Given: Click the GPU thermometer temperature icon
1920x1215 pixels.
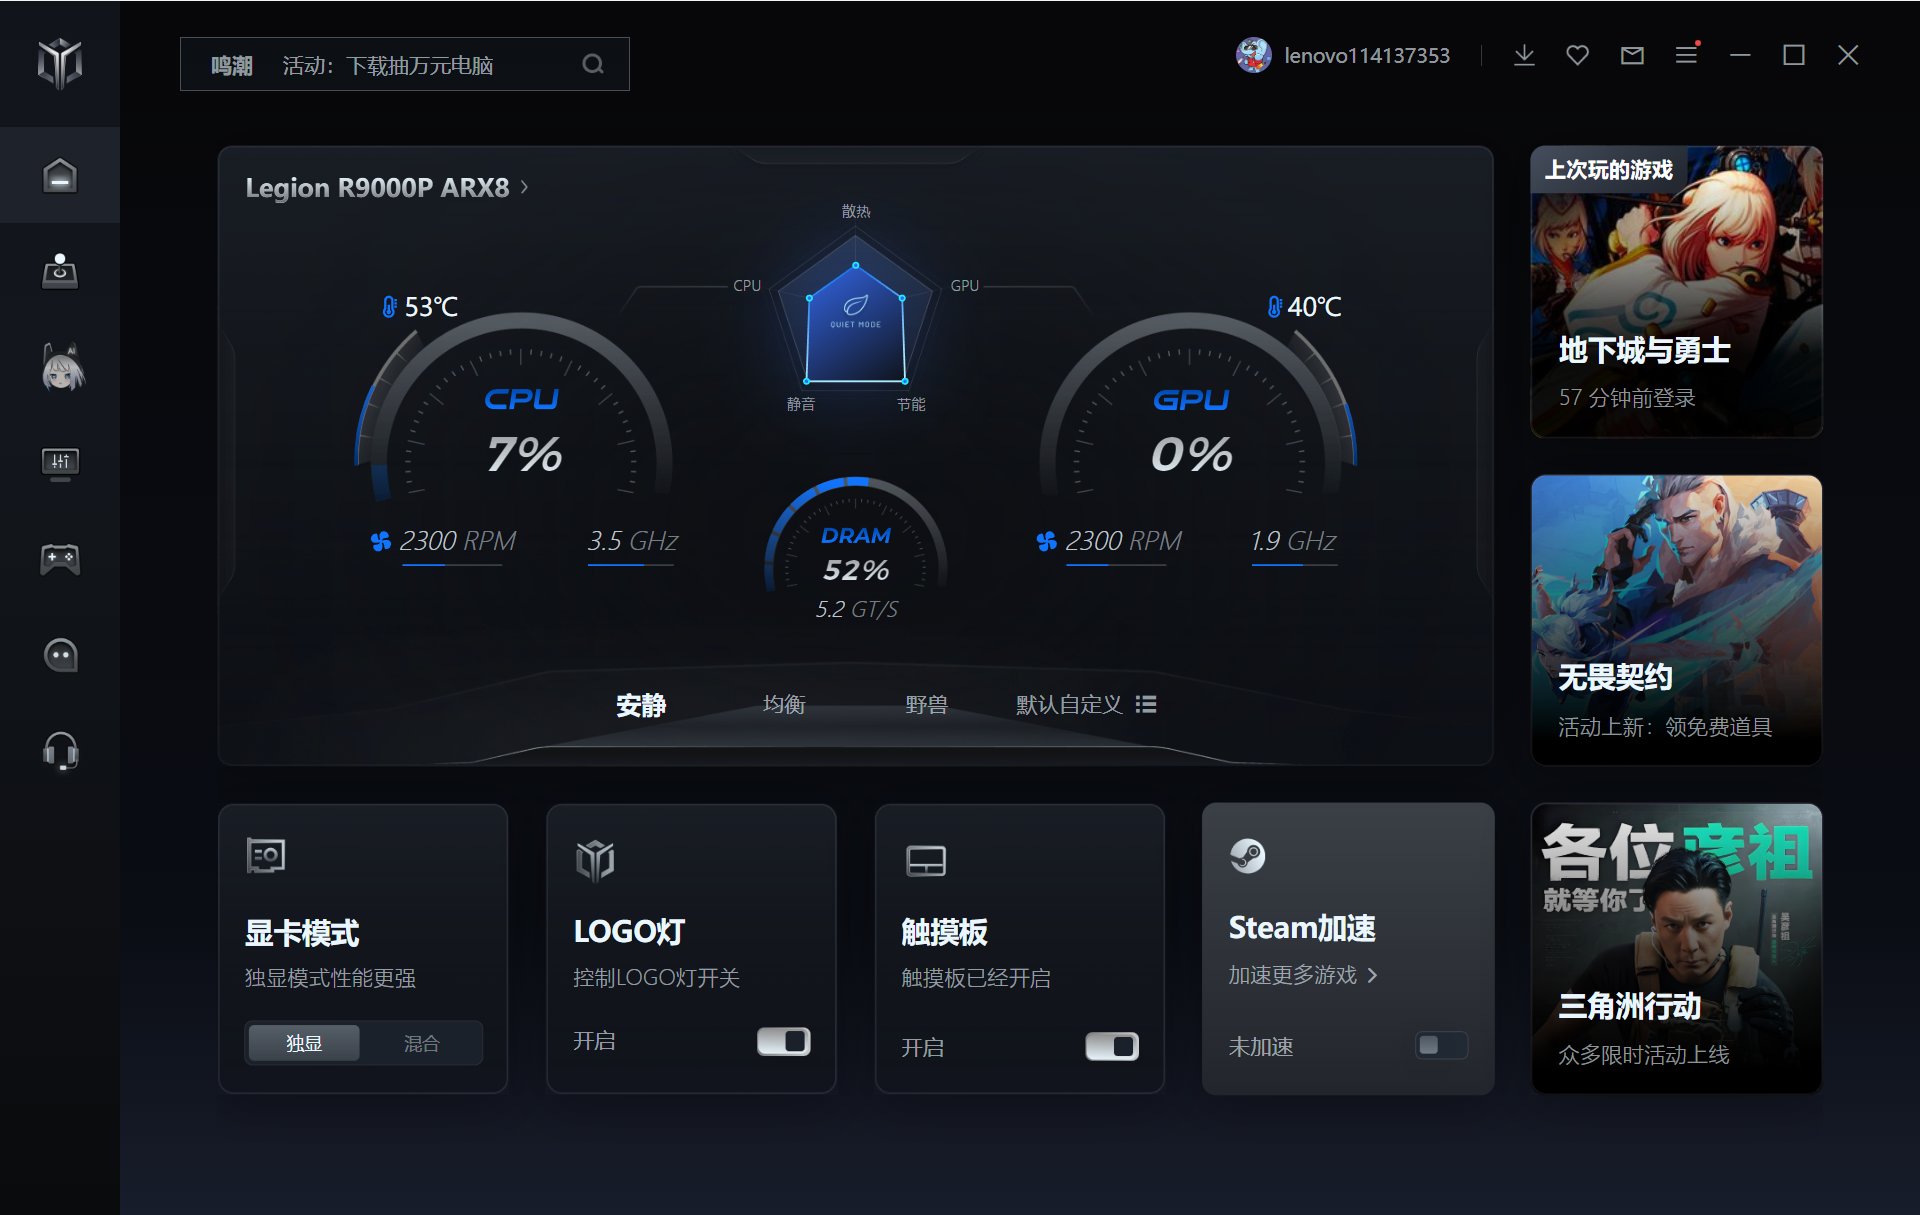Looking at the screenshot, I should coord(1274,306).
